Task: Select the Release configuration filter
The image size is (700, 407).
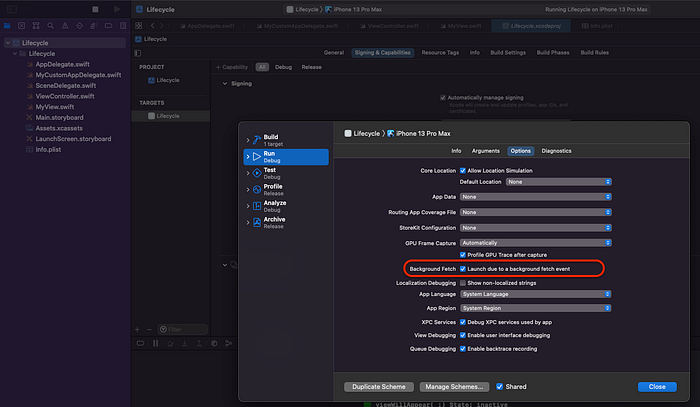Action: point(311,67)
